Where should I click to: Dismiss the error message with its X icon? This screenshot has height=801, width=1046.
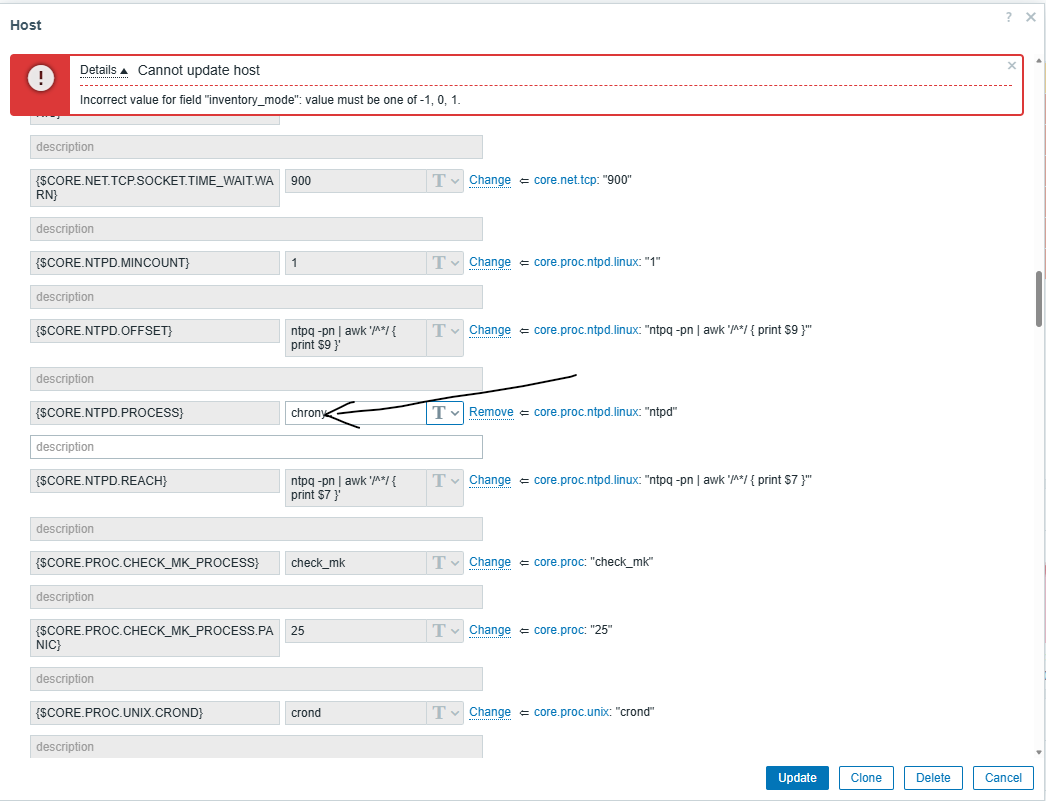coord(1011,66)
